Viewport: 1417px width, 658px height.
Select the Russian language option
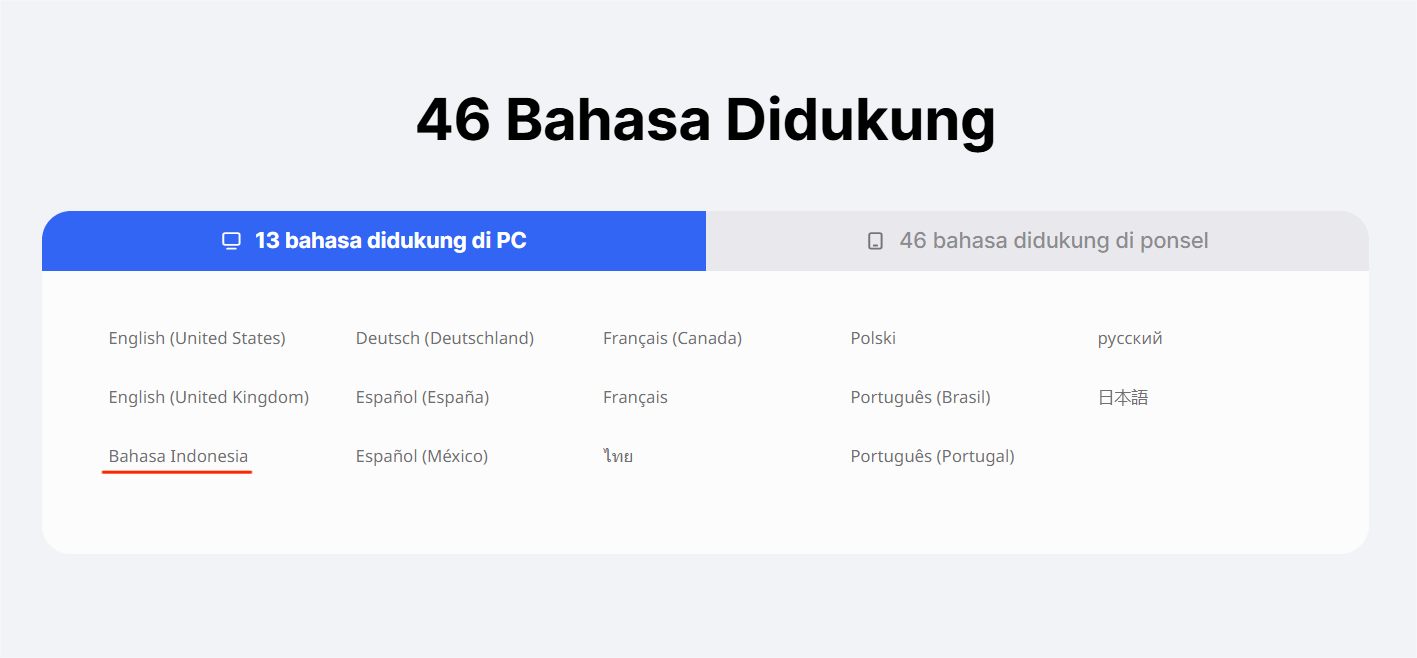point(1129,338)
